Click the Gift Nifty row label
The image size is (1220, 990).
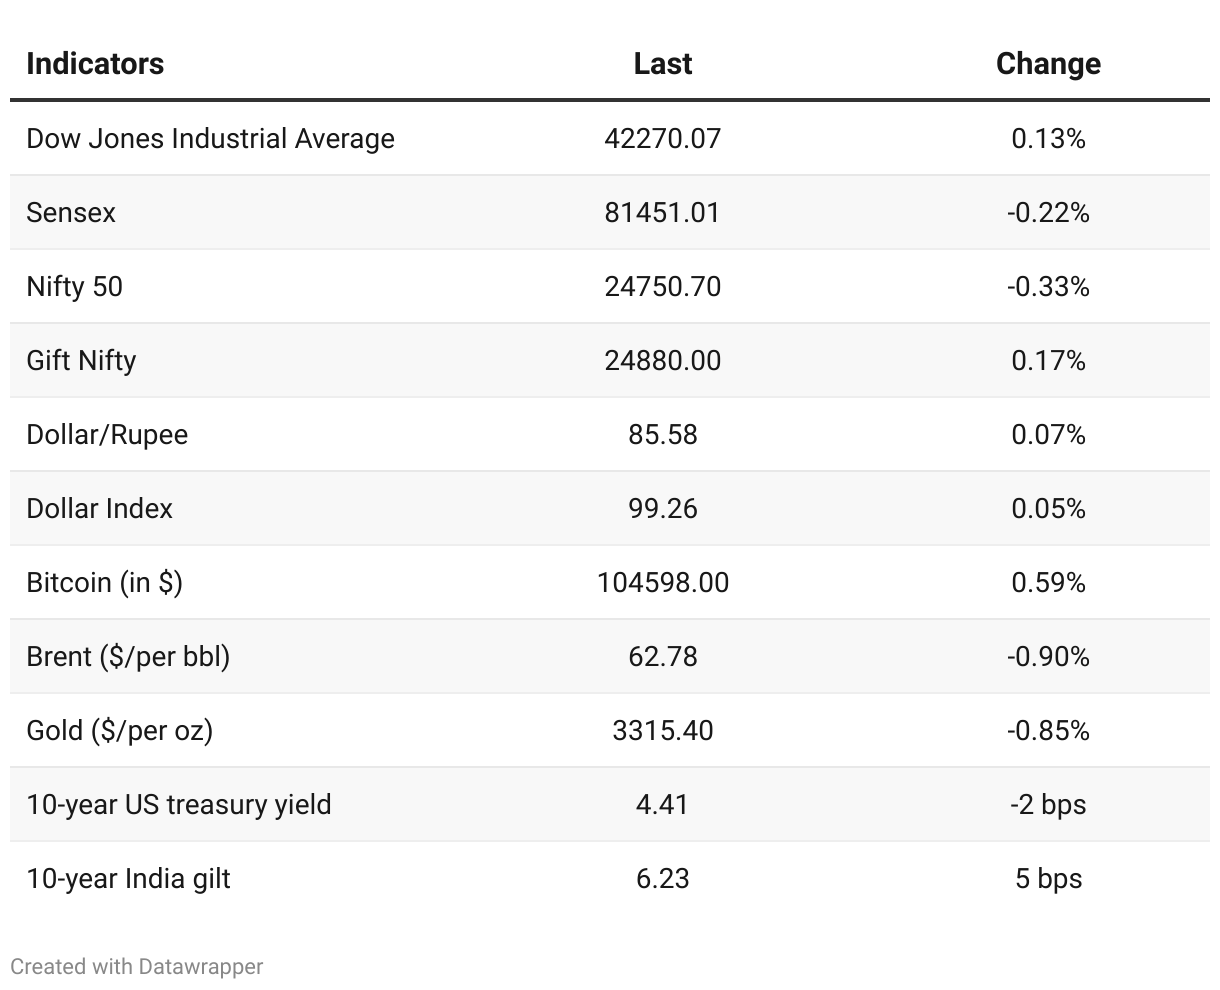click(x=81, y=360)
